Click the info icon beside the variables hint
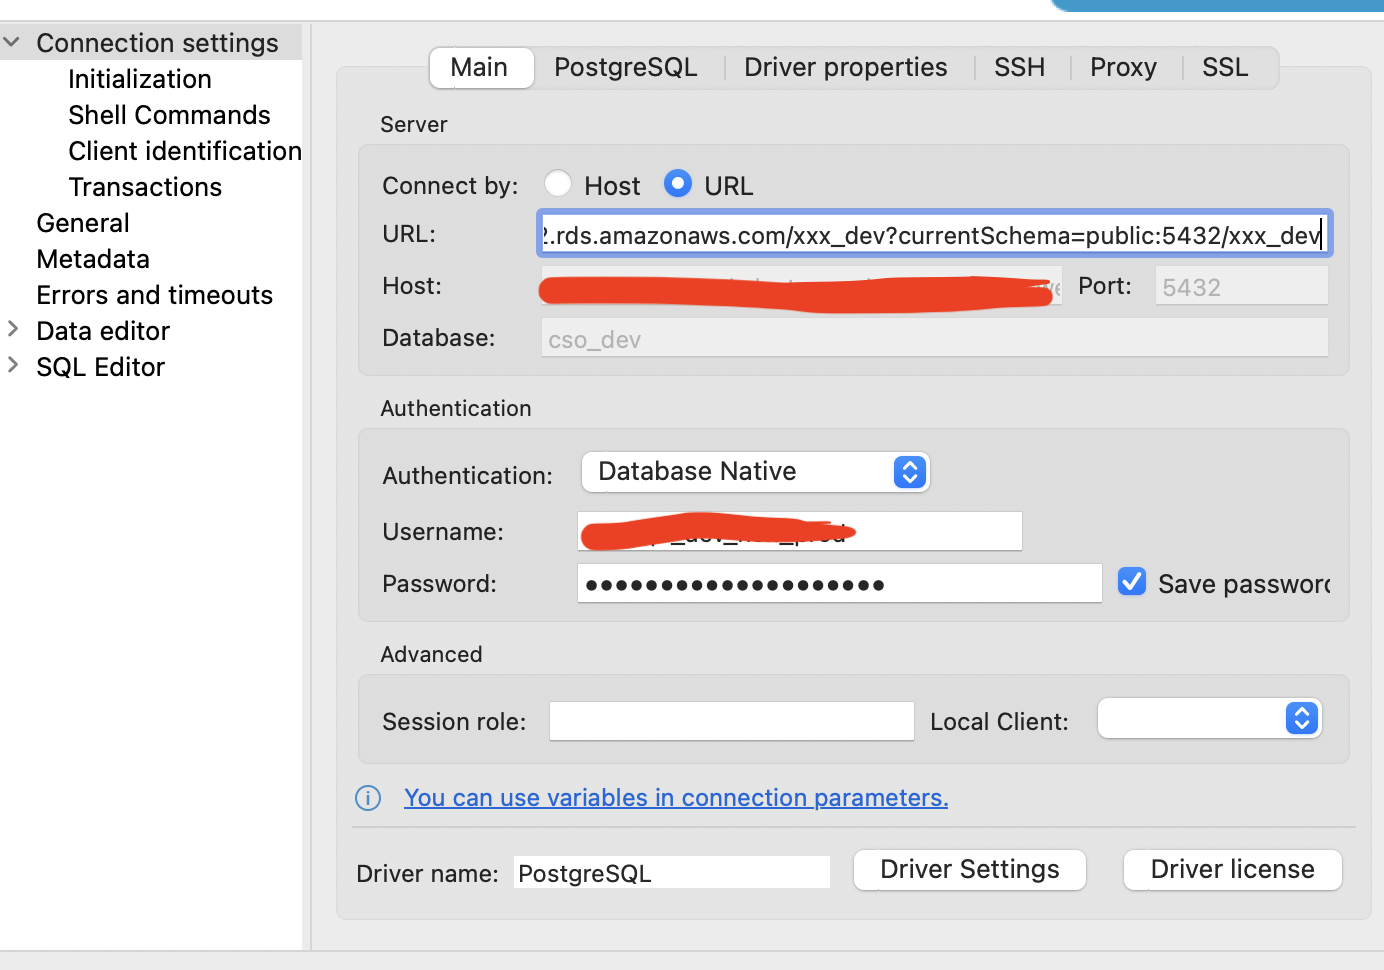 tap(368, 798)
